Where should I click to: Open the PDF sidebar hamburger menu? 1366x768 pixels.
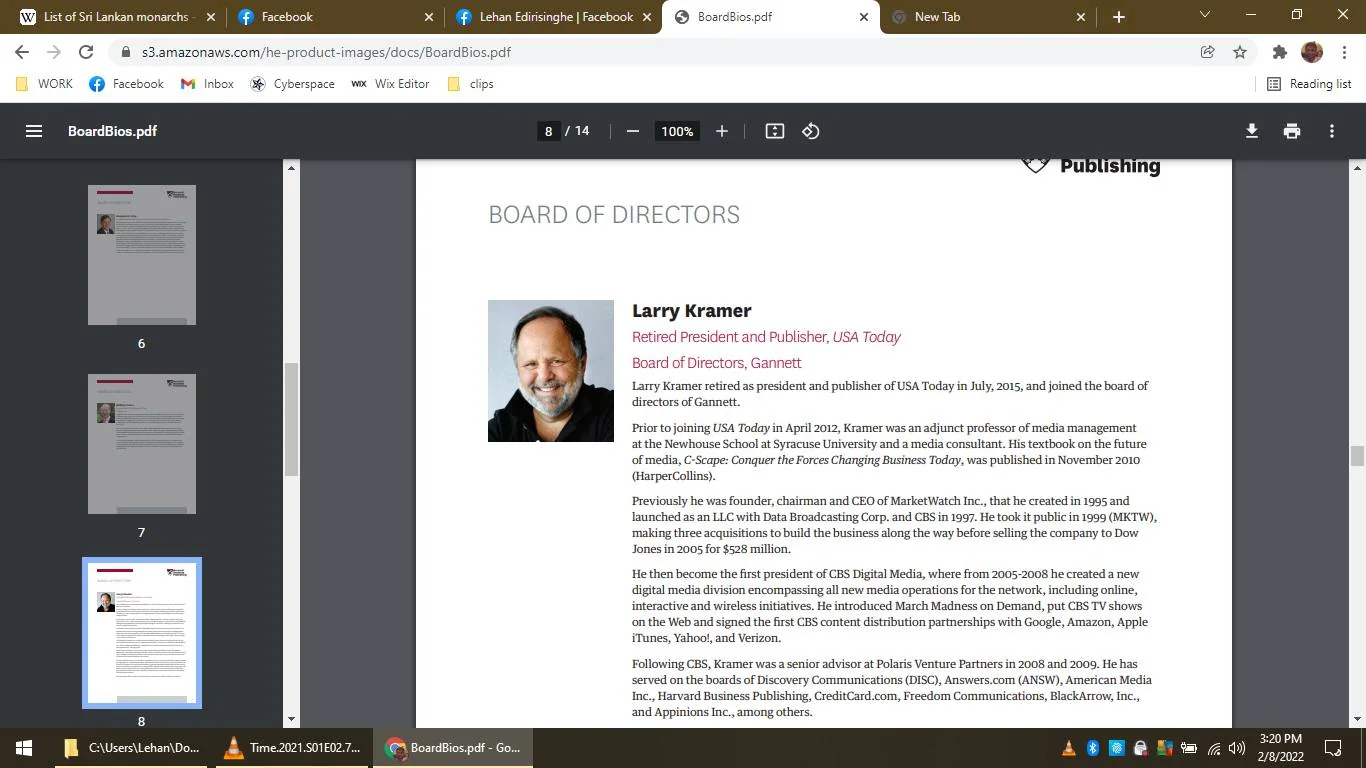(34, 131)
